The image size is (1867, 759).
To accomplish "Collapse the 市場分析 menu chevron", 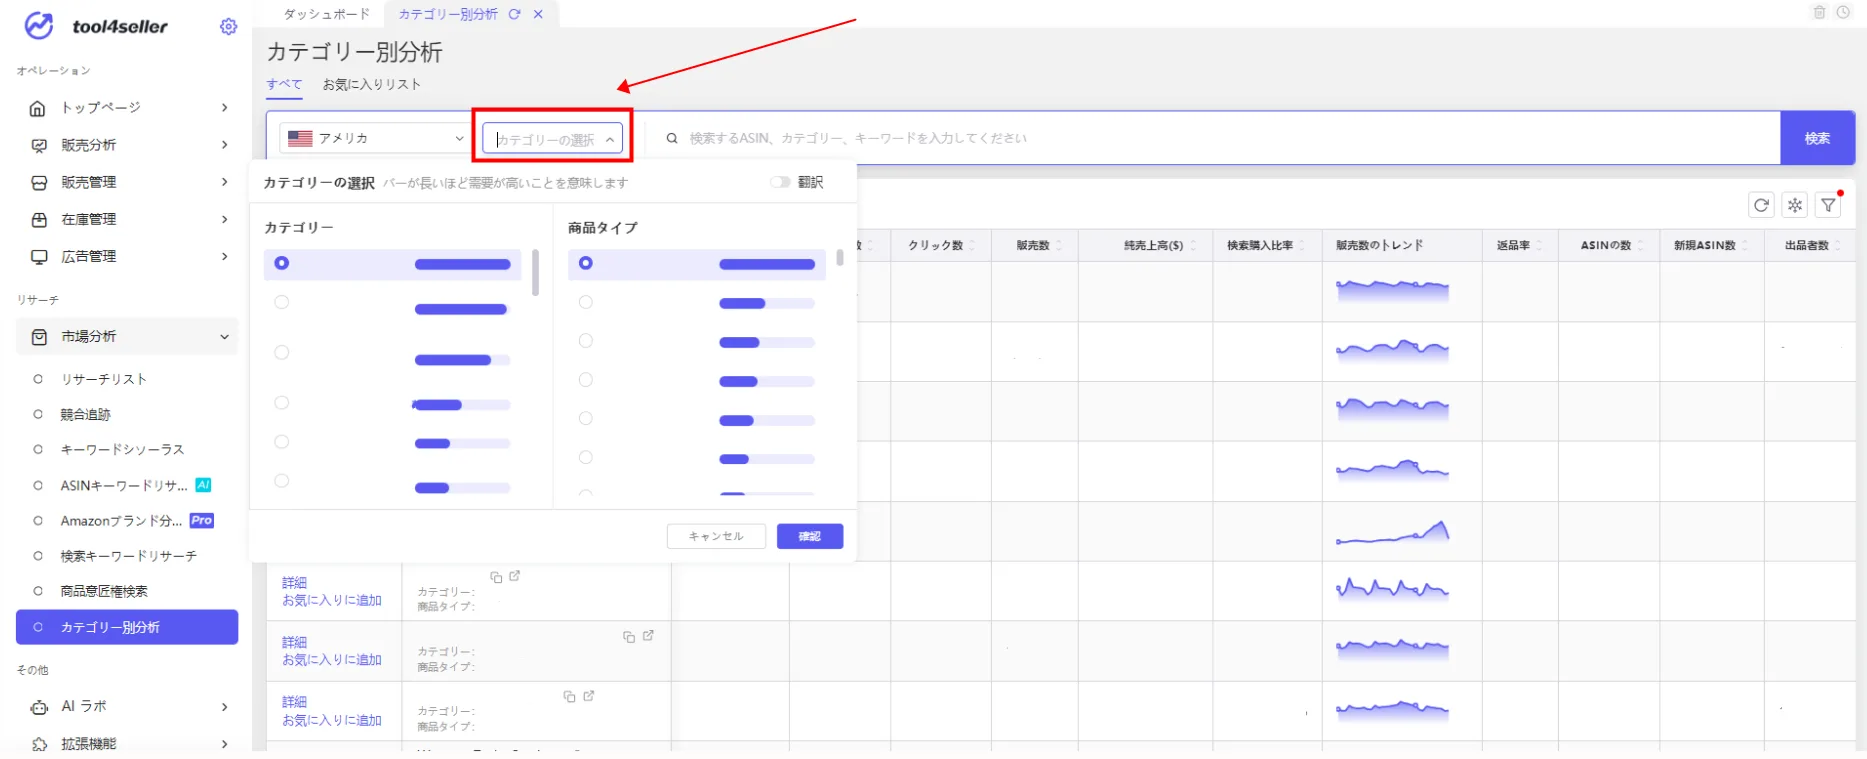I will tap(224, 337).
